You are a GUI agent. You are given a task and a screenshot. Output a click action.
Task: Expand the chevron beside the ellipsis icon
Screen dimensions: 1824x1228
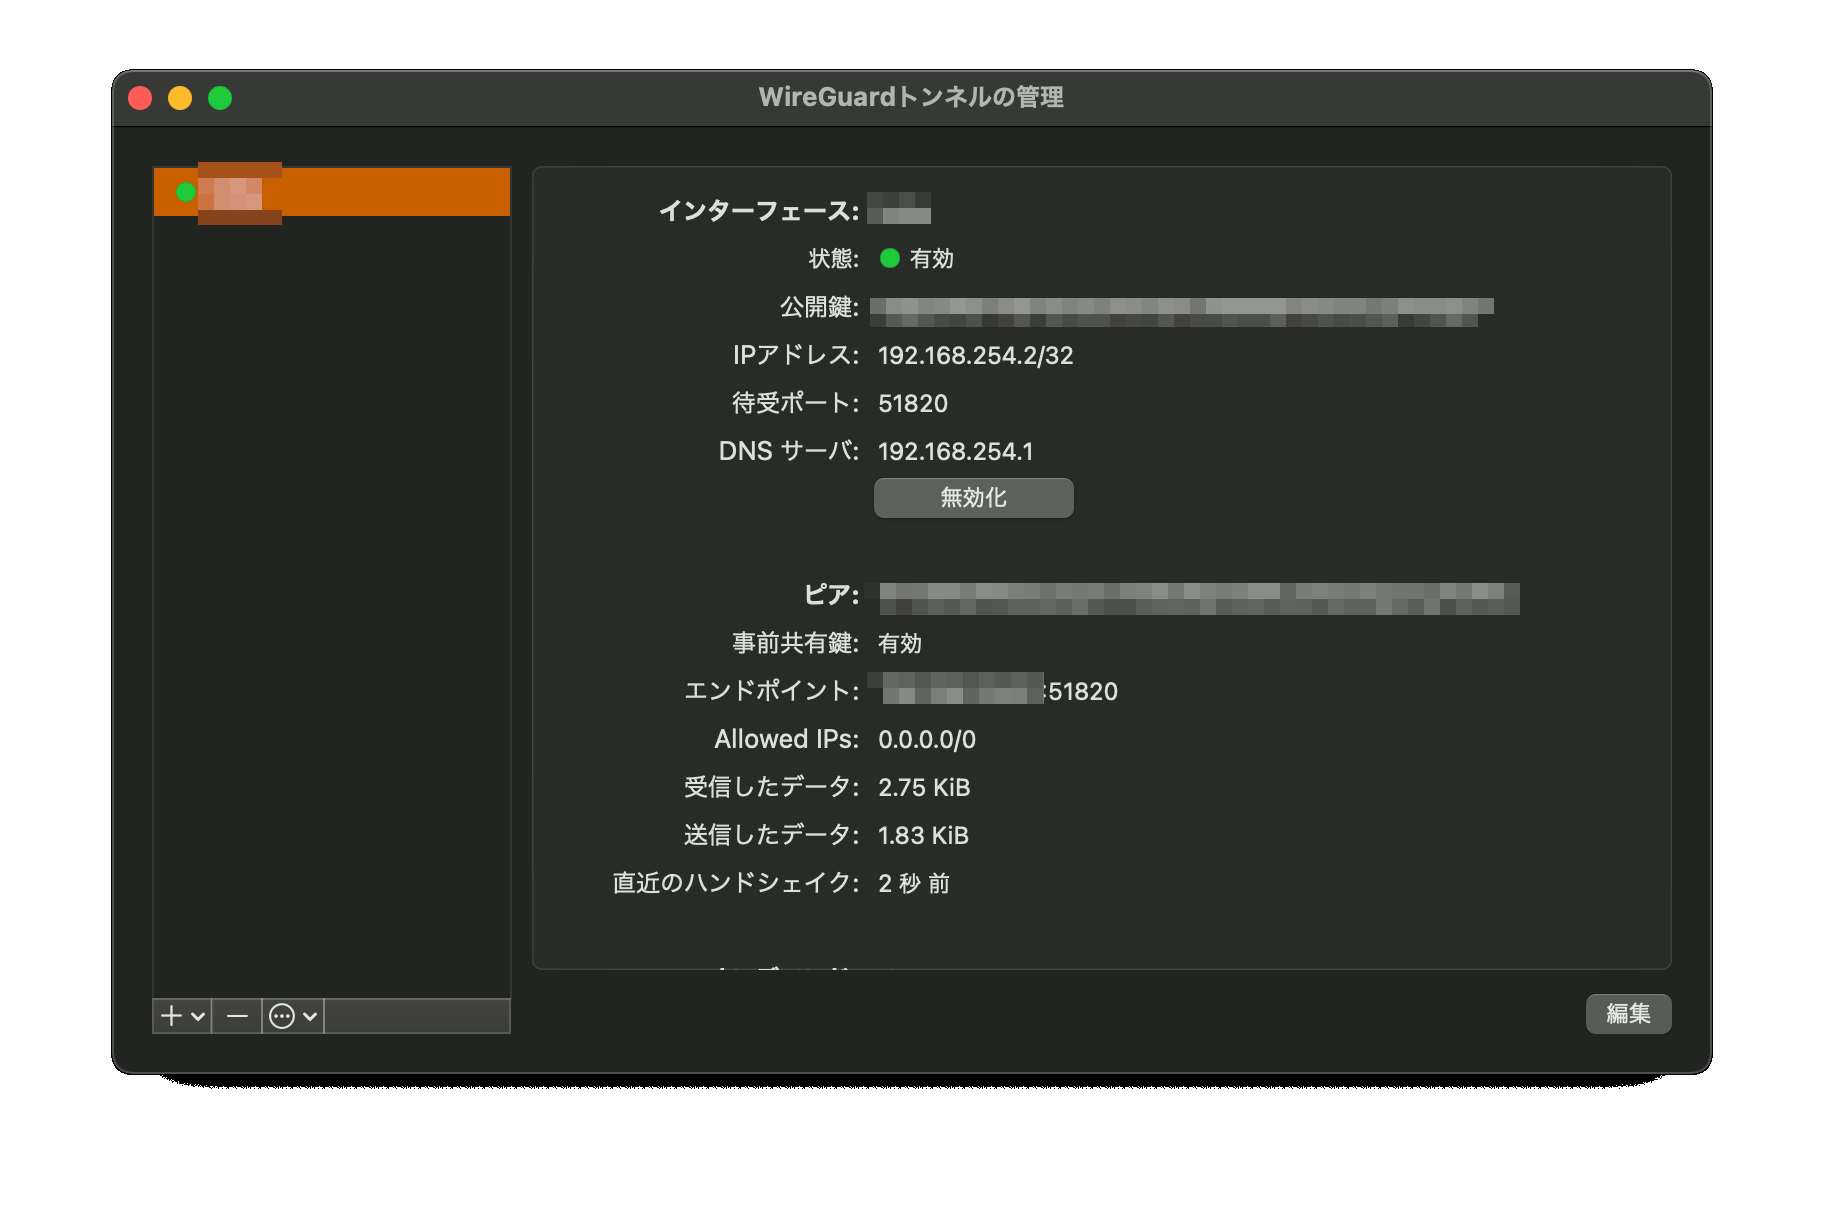point(310,1017)
